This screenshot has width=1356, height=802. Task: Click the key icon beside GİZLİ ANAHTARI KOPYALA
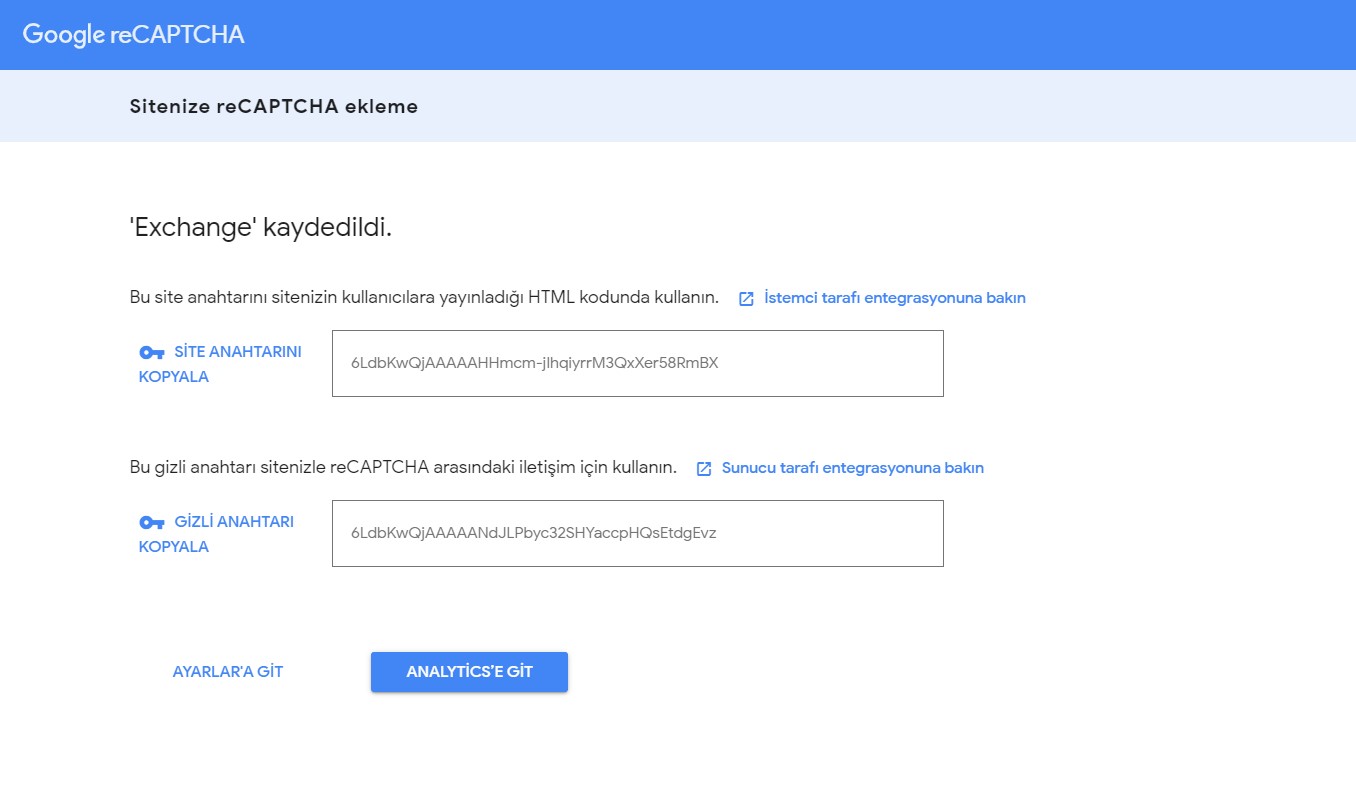[151, 522]
